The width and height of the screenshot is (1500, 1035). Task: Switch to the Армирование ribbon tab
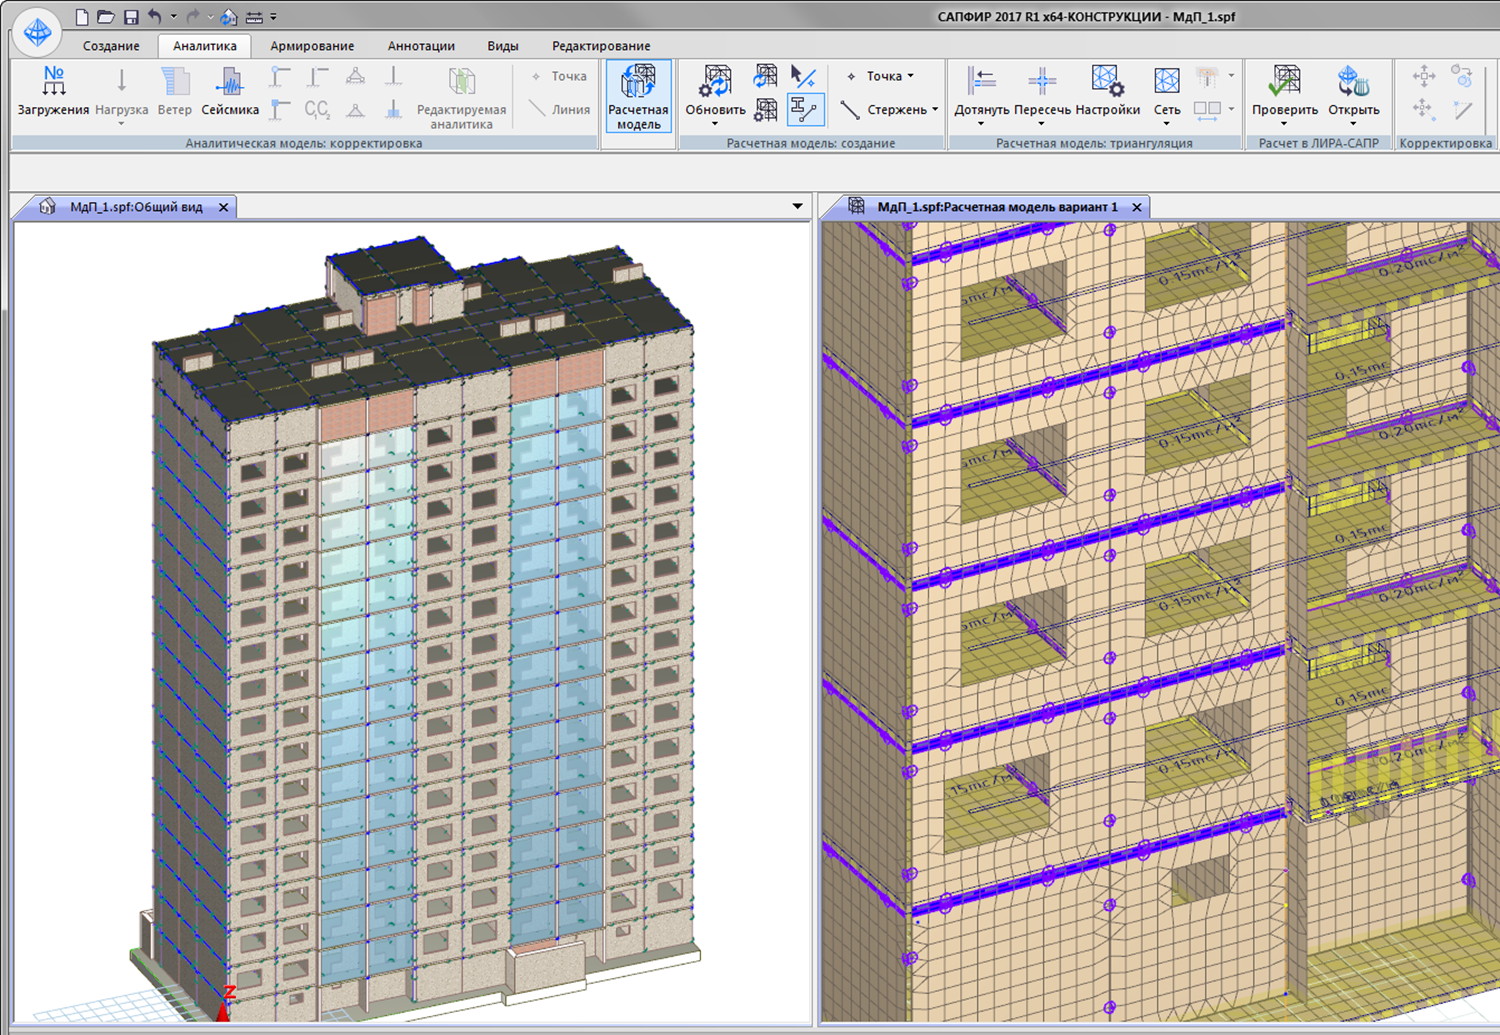coord(311,46)
